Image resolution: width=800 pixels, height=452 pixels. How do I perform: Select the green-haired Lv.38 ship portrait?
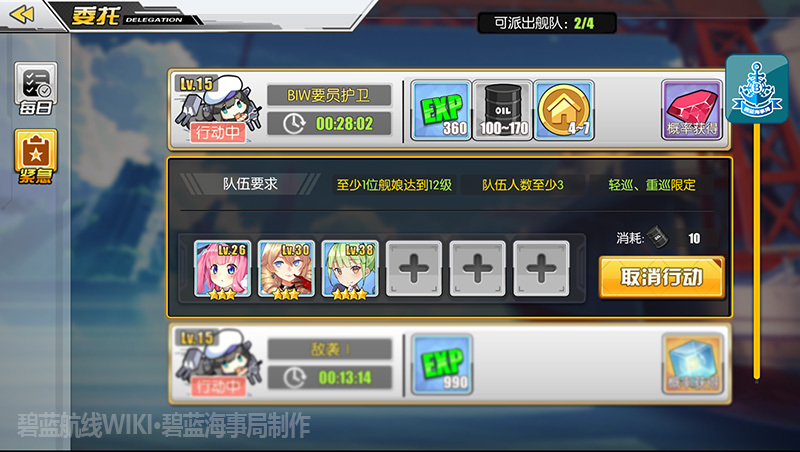click(x=350, y=269)
